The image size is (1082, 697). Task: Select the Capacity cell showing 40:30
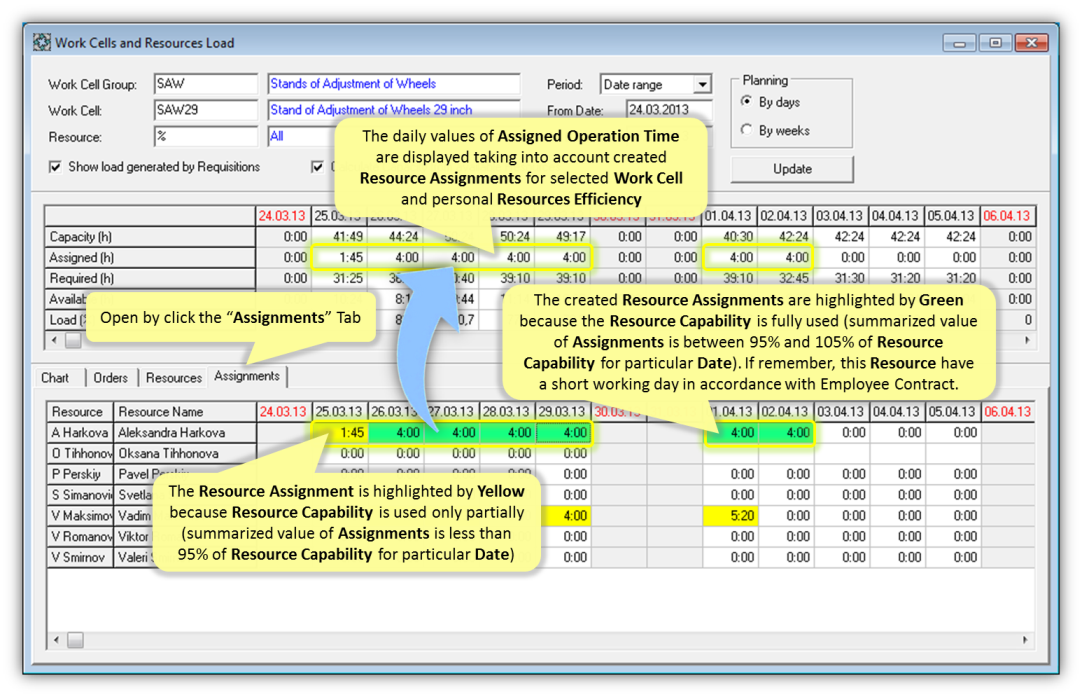point(730,237)
